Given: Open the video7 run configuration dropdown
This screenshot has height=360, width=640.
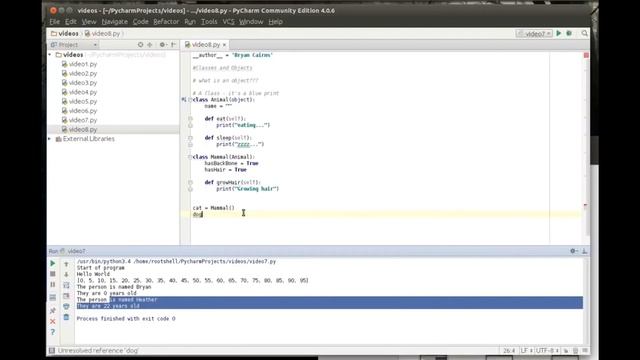Looking at the screenshot, I should pos(534,33).
